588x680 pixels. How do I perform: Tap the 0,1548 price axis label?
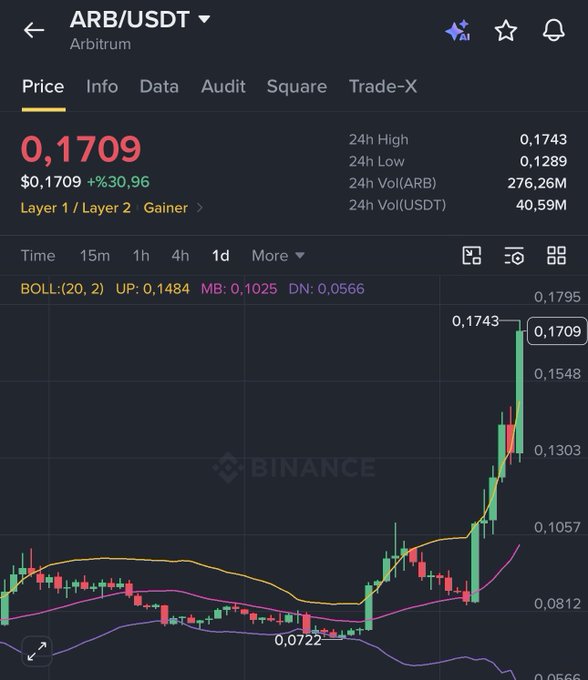557,374
